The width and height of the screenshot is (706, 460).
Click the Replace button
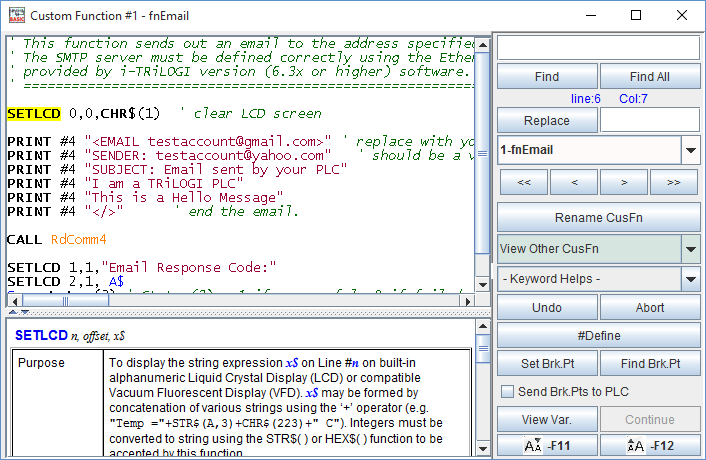pyautogui.click(x=547, y=121)
